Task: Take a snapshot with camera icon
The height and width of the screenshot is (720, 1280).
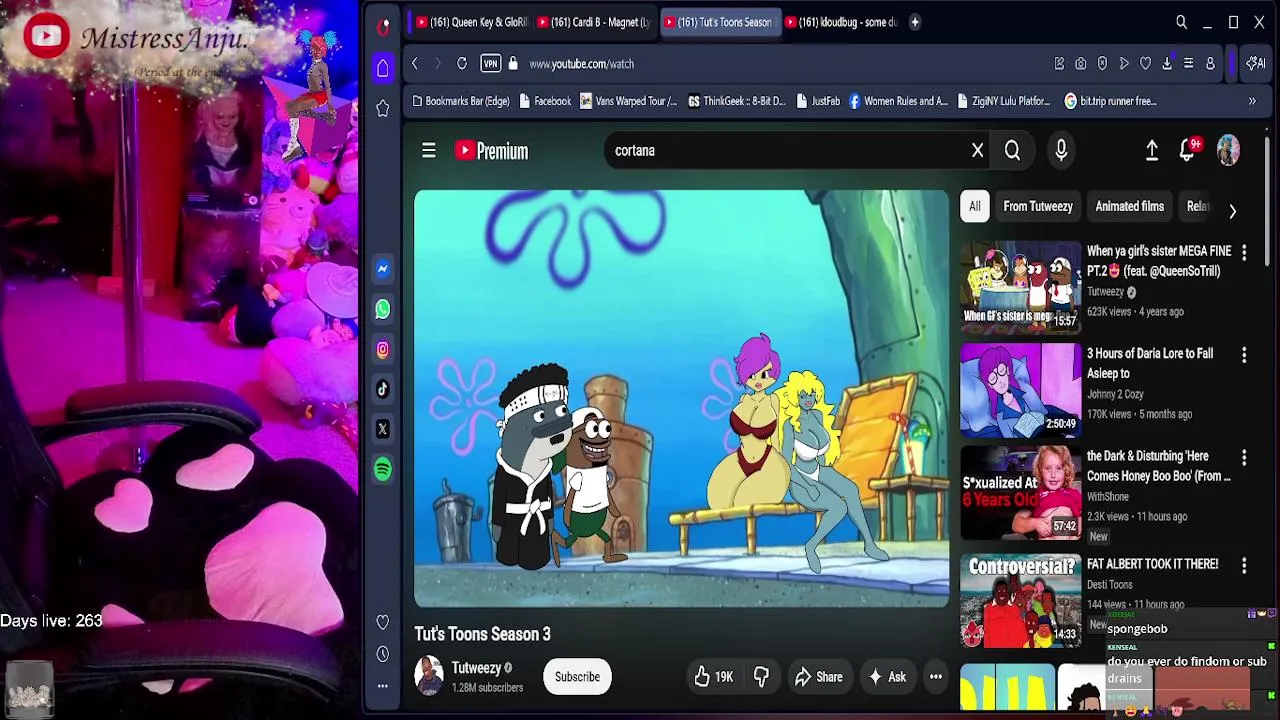Action: (1081, 63)
